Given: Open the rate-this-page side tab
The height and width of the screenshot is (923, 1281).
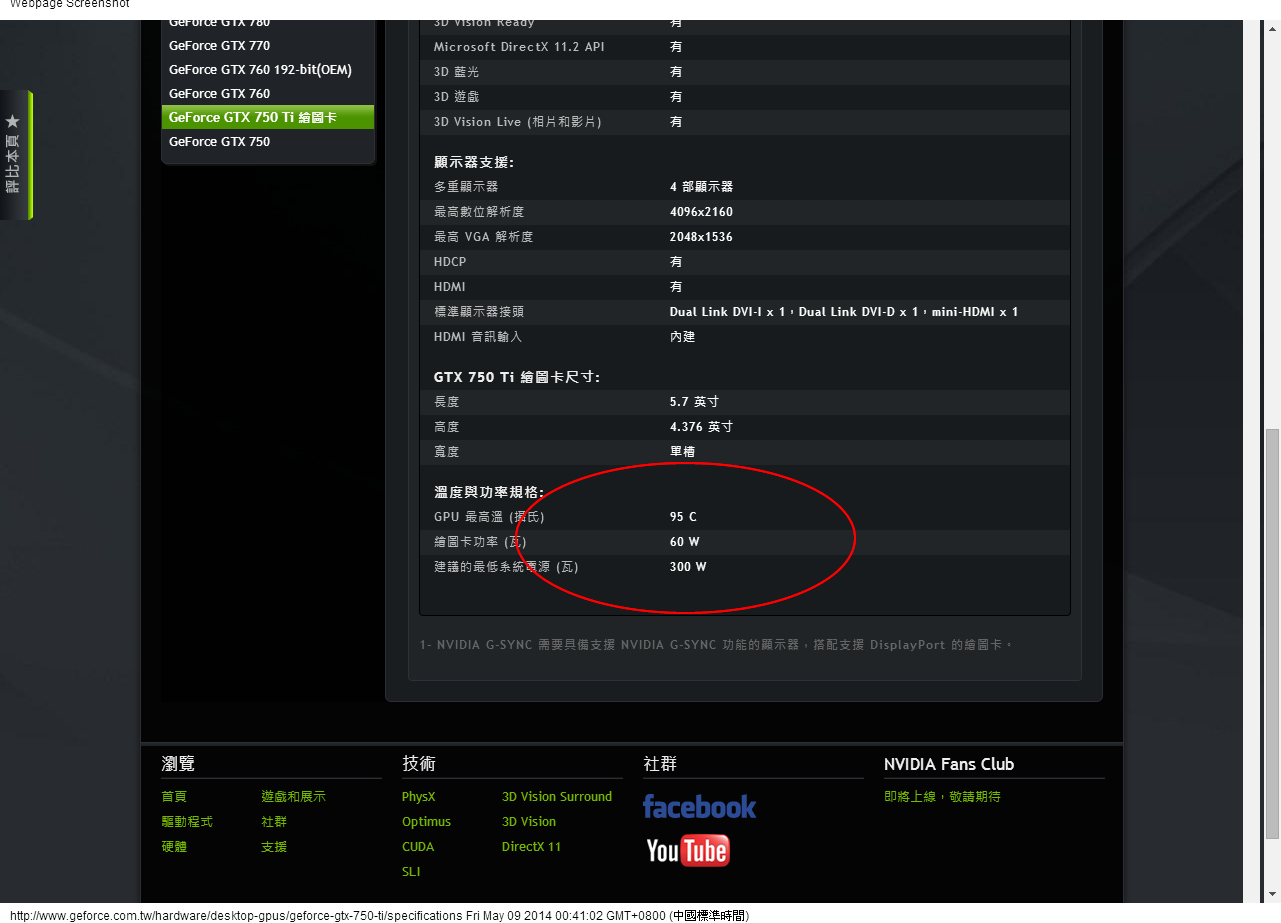Looking at the screenshot, I should click(16, 155).
